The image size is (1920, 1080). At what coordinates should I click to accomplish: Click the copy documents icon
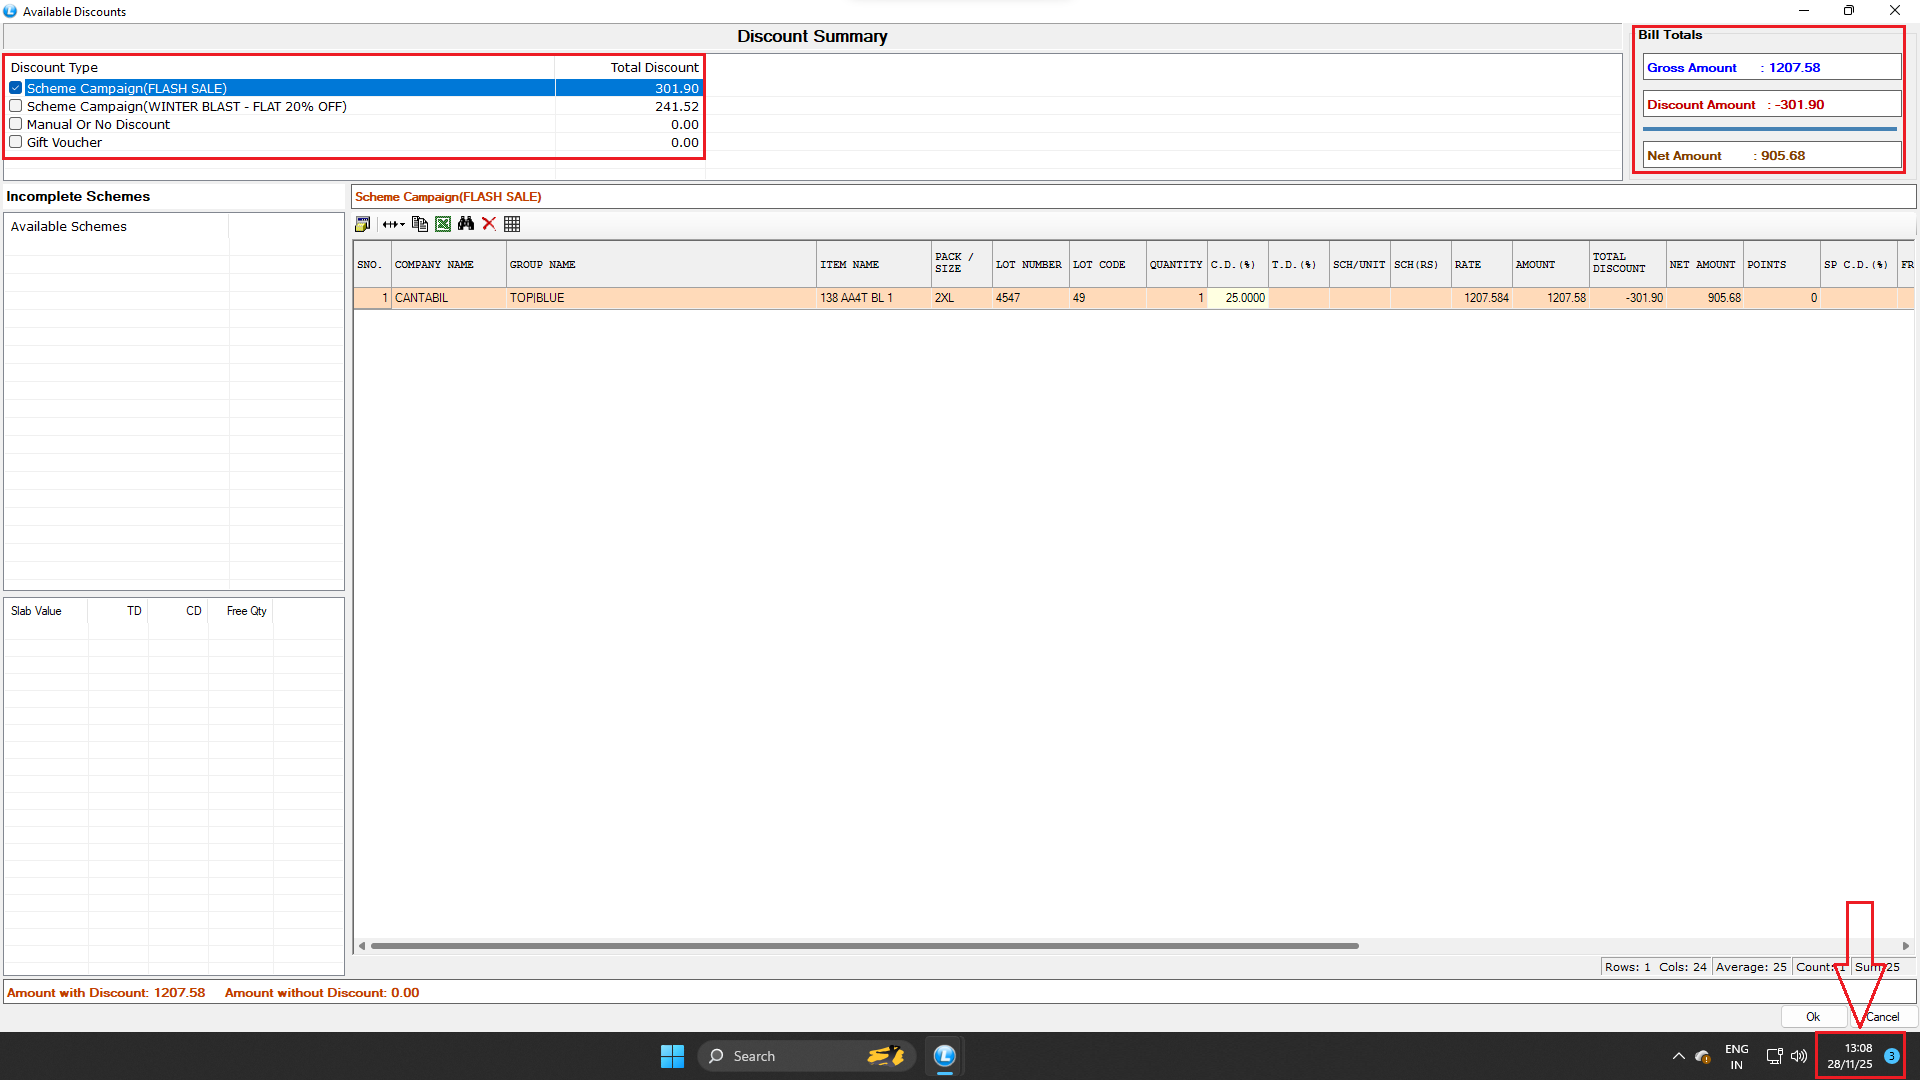coord(420,224)
